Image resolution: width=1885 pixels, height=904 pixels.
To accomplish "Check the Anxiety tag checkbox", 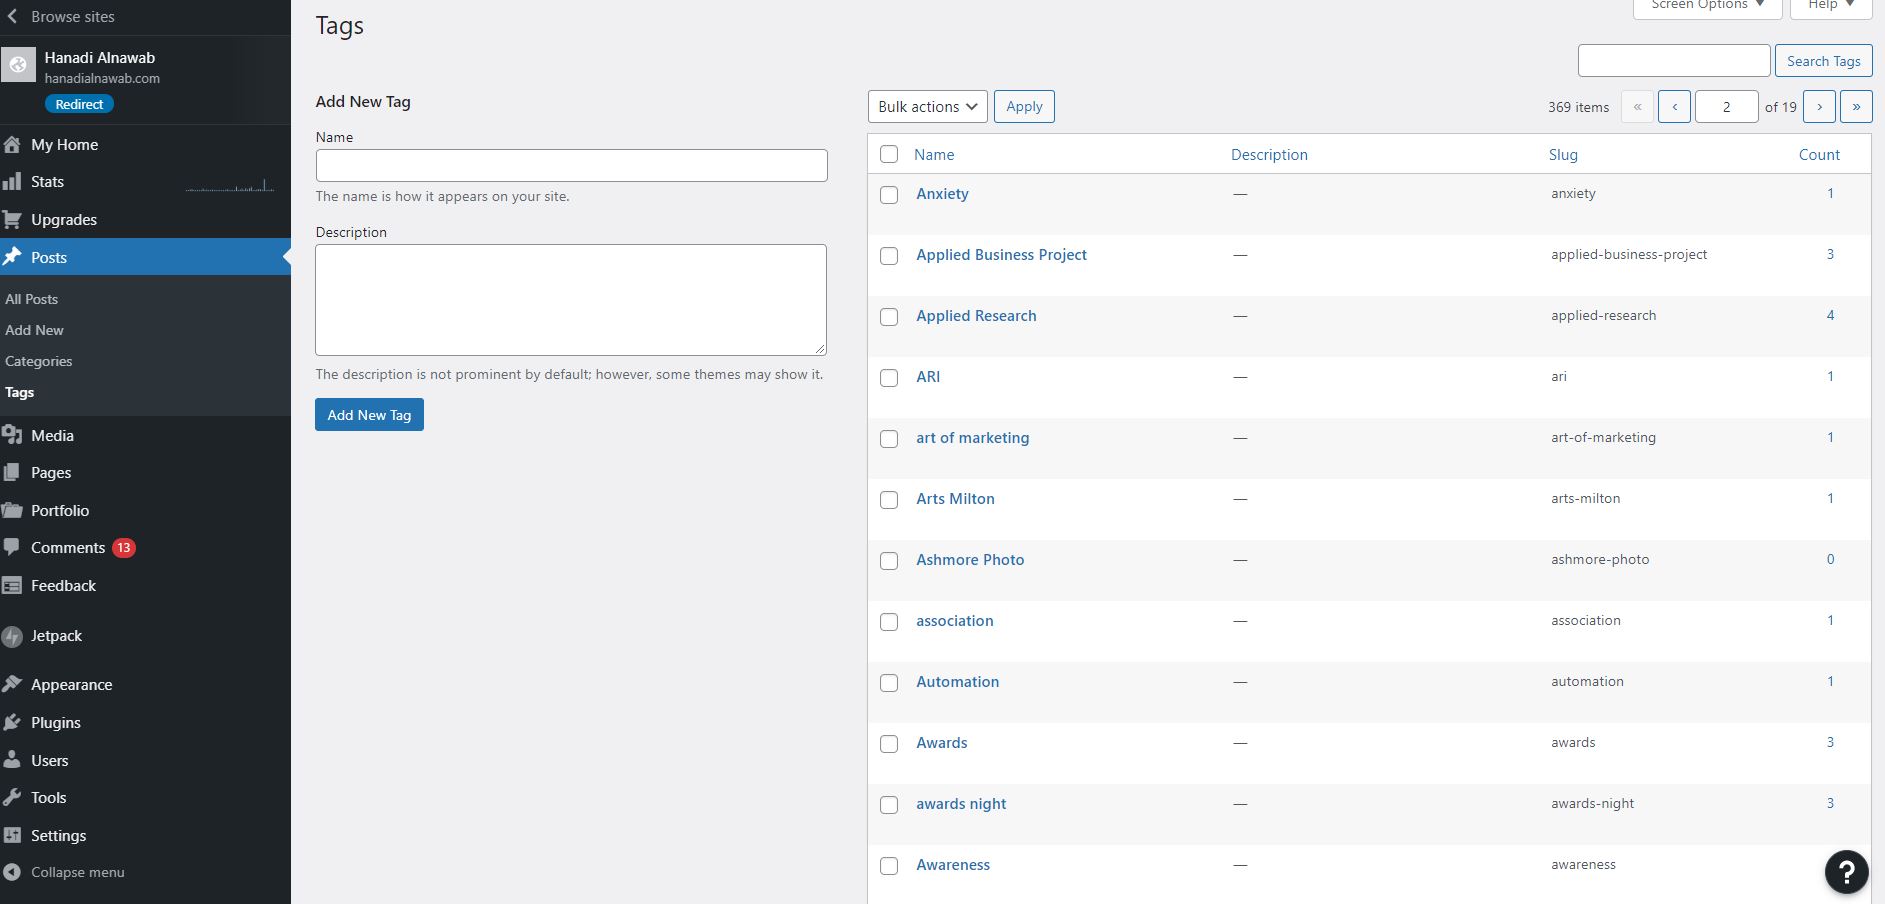I will click(x=889, y=195).
